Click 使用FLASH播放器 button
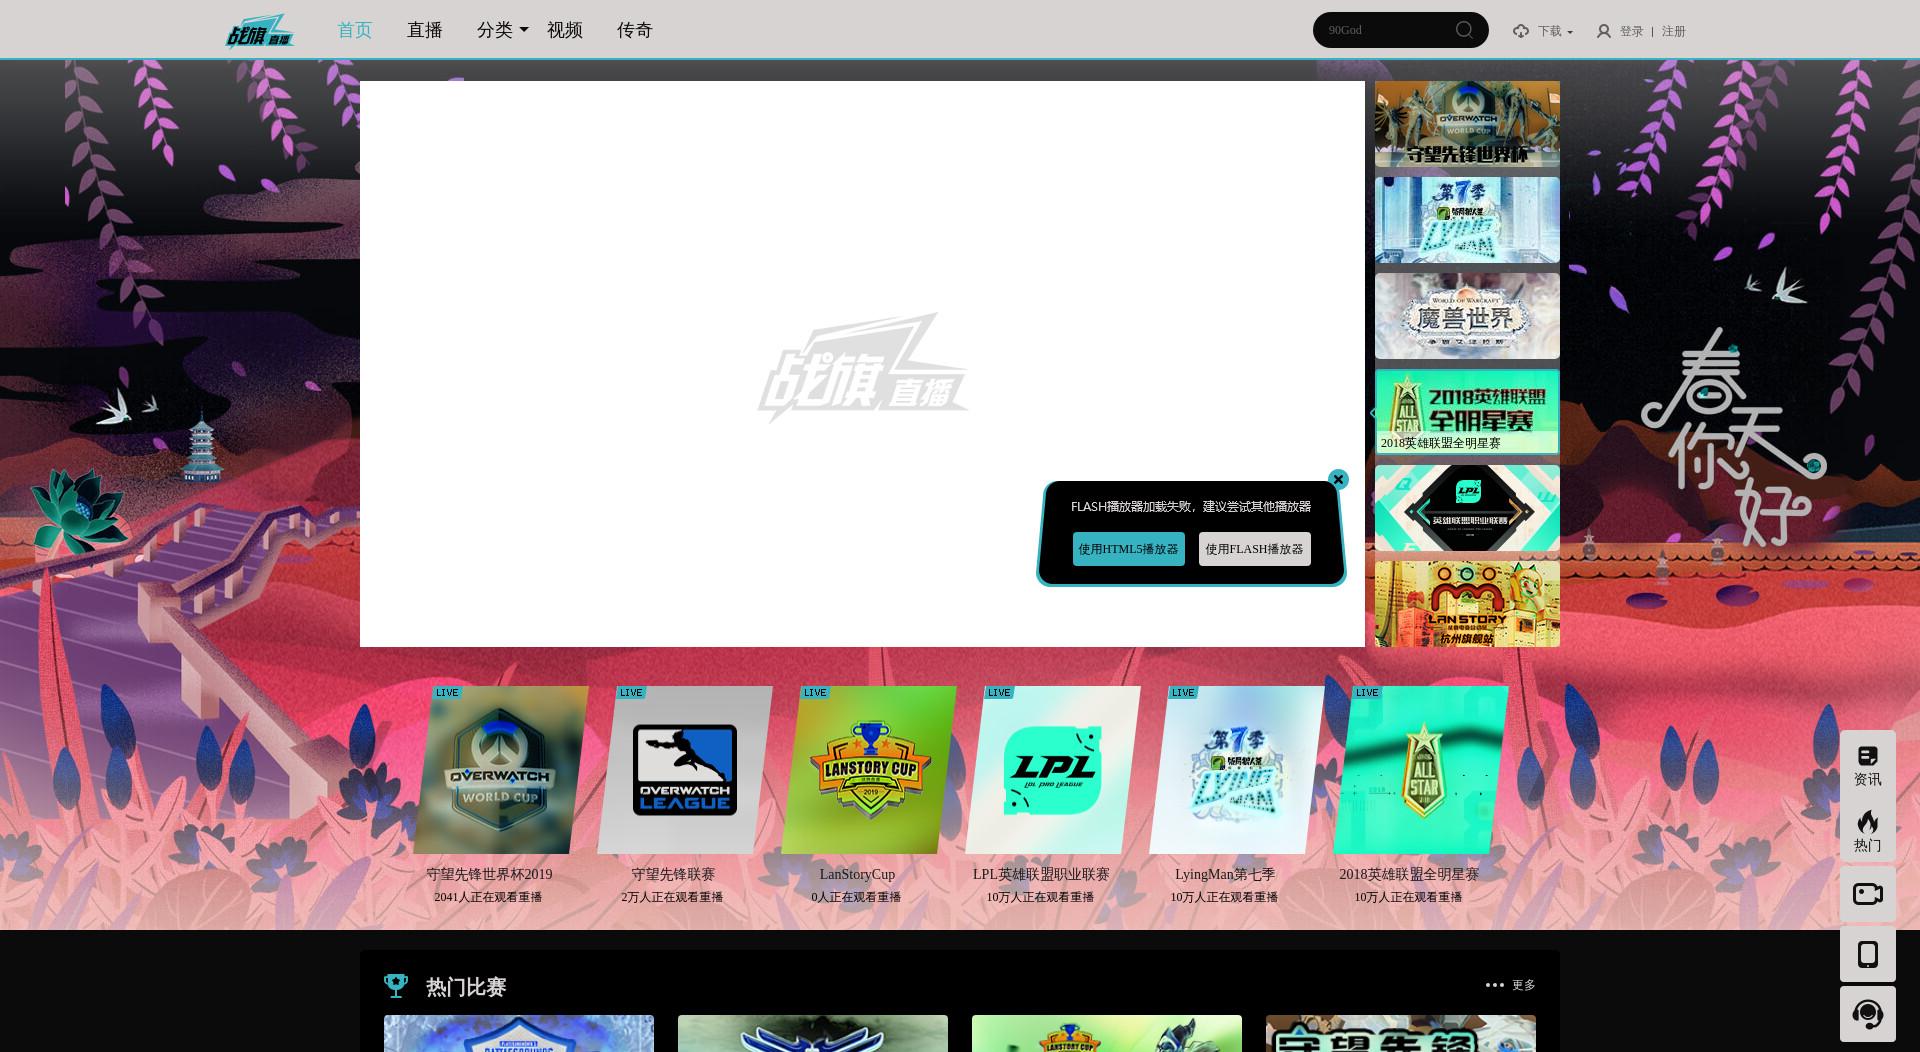 point(1254,549)
